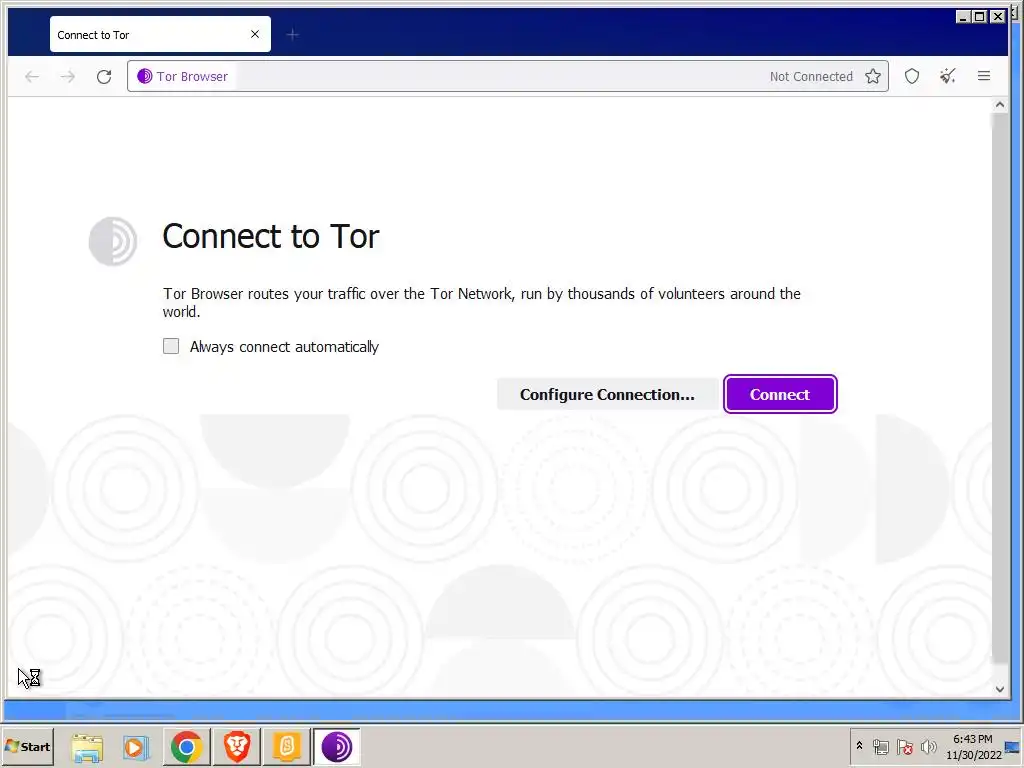Enable Always connect automatically checkbox
This screenshot has width=1024, height=768.
point(171,346)
